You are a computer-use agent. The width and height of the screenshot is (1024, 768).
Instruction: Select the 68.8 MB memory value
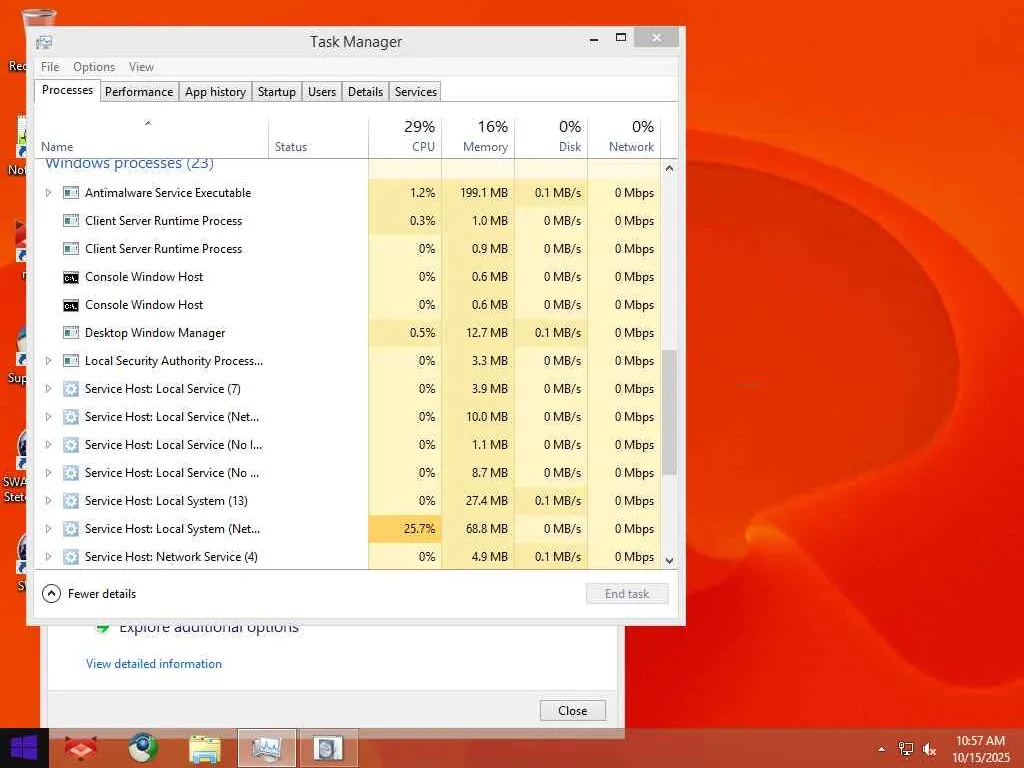pyautogui.click(x=487, y=529)
